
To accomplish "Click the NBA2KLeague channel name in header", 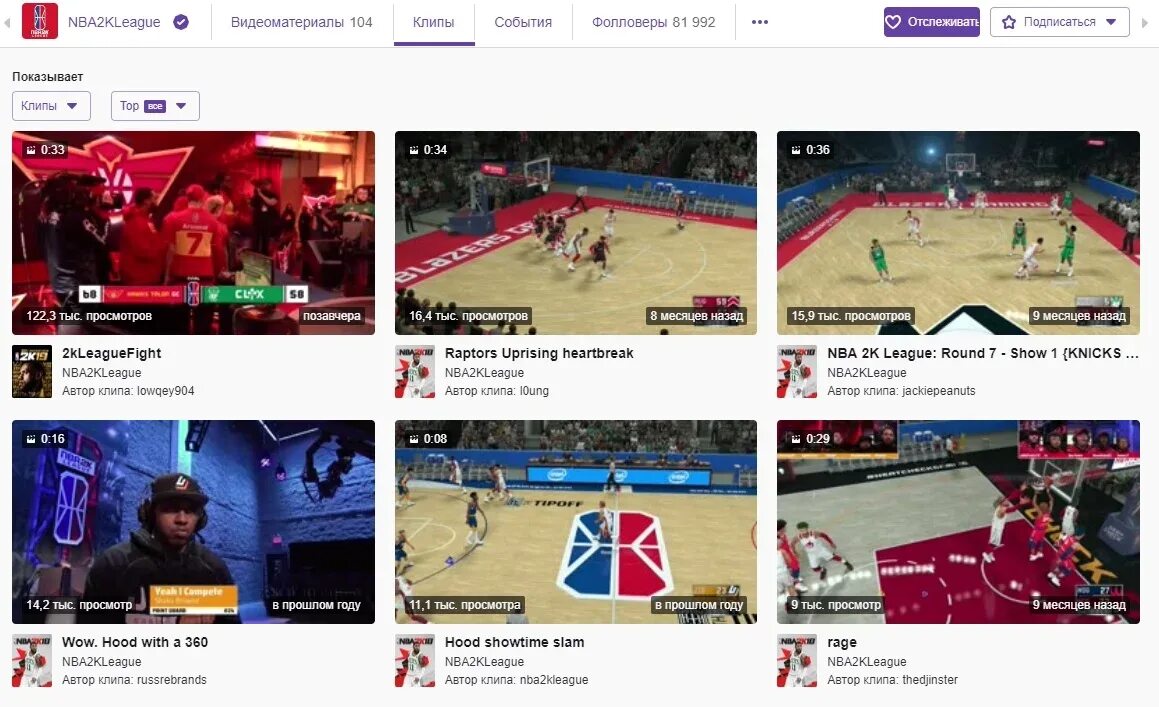I will (114, 22).
